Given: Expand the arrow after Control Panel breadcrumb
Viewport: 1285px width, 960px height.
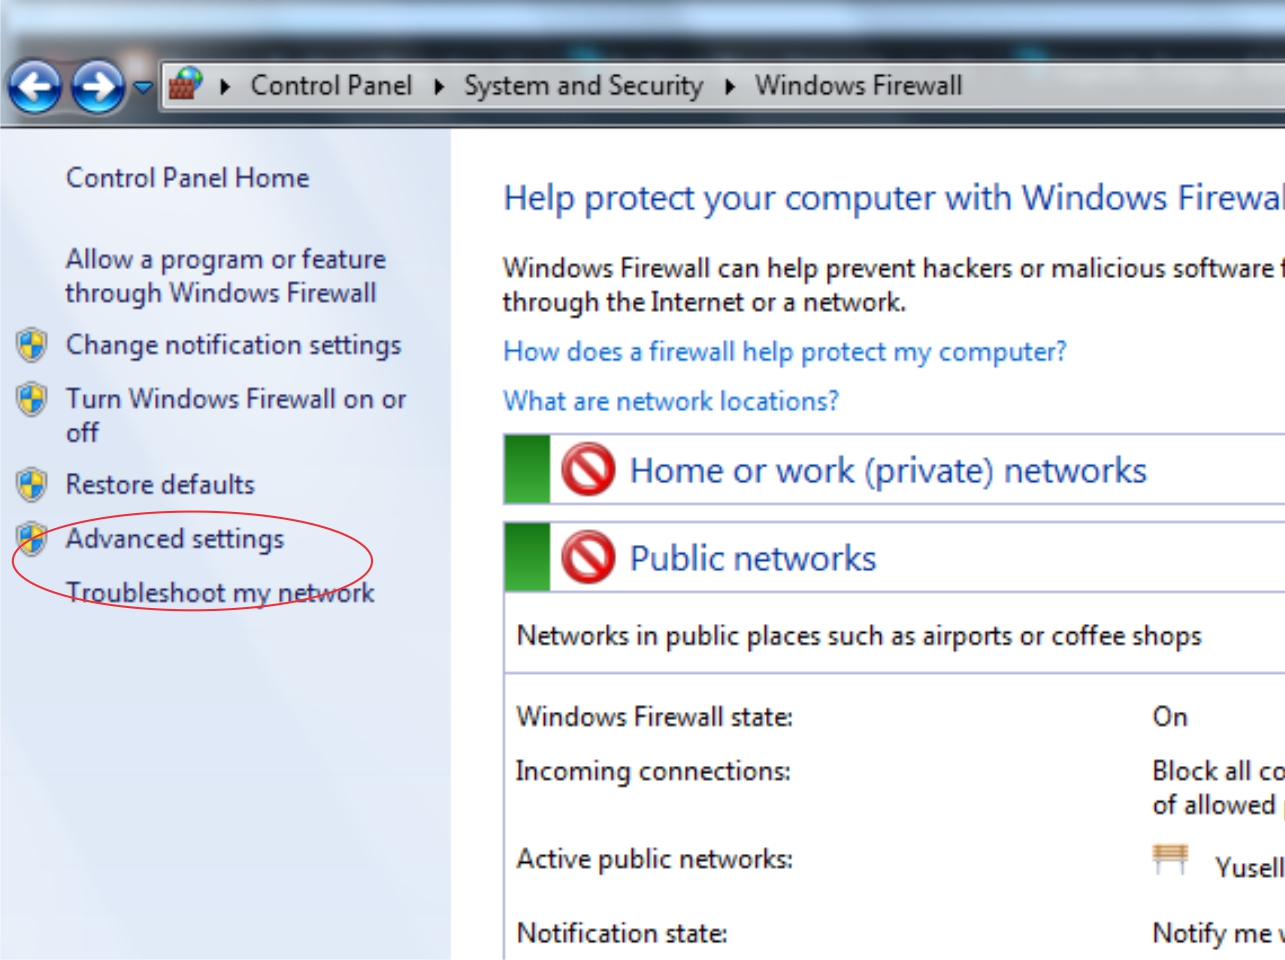Looking at the screenshot, I should 438,87.
